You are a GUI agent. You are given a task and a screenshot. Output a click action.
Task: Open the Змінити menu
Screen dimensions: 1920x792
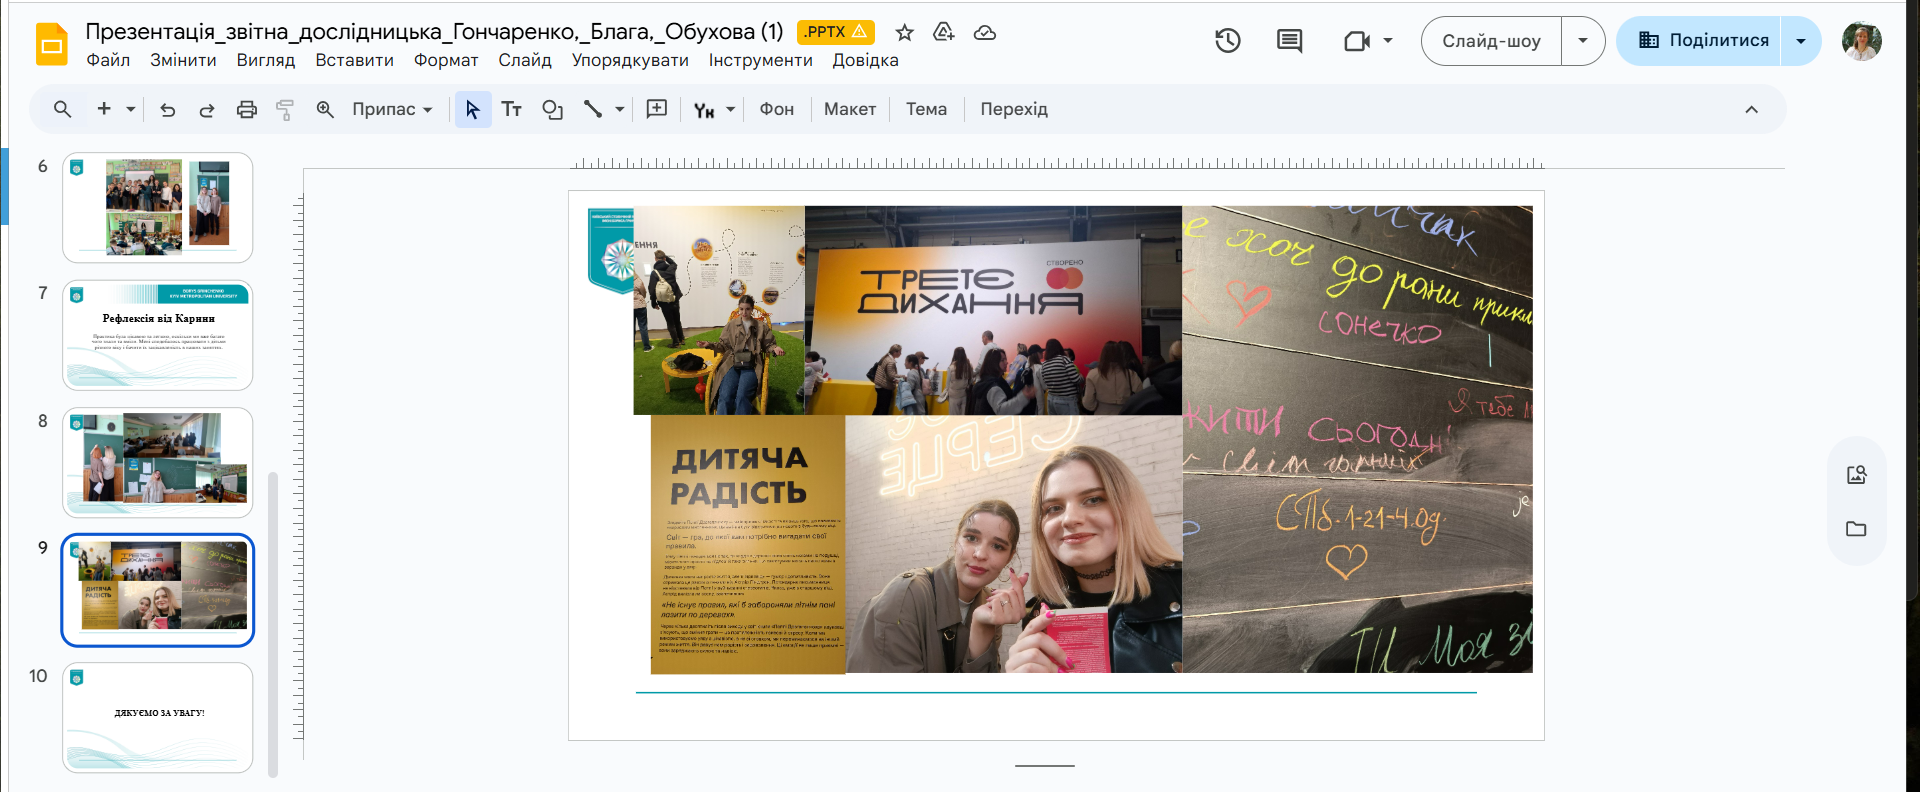pyautogui.click(x=183, y=60)
